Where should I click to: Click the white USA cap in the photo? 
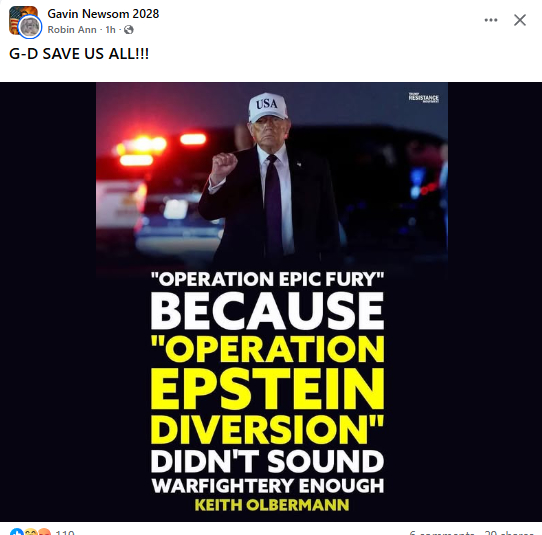(268, 107)
